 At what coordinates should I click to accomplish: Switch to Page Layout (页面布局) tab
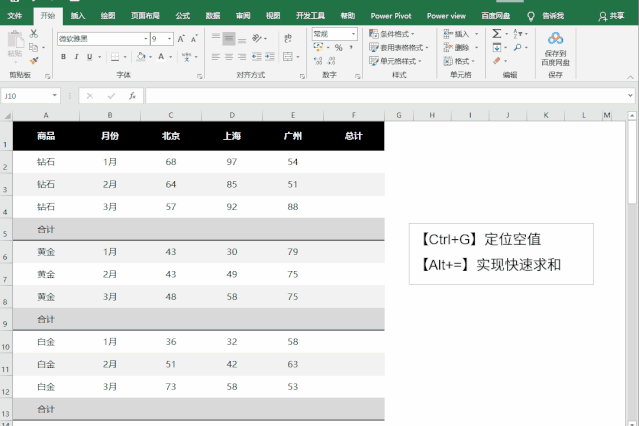point(145,16)
